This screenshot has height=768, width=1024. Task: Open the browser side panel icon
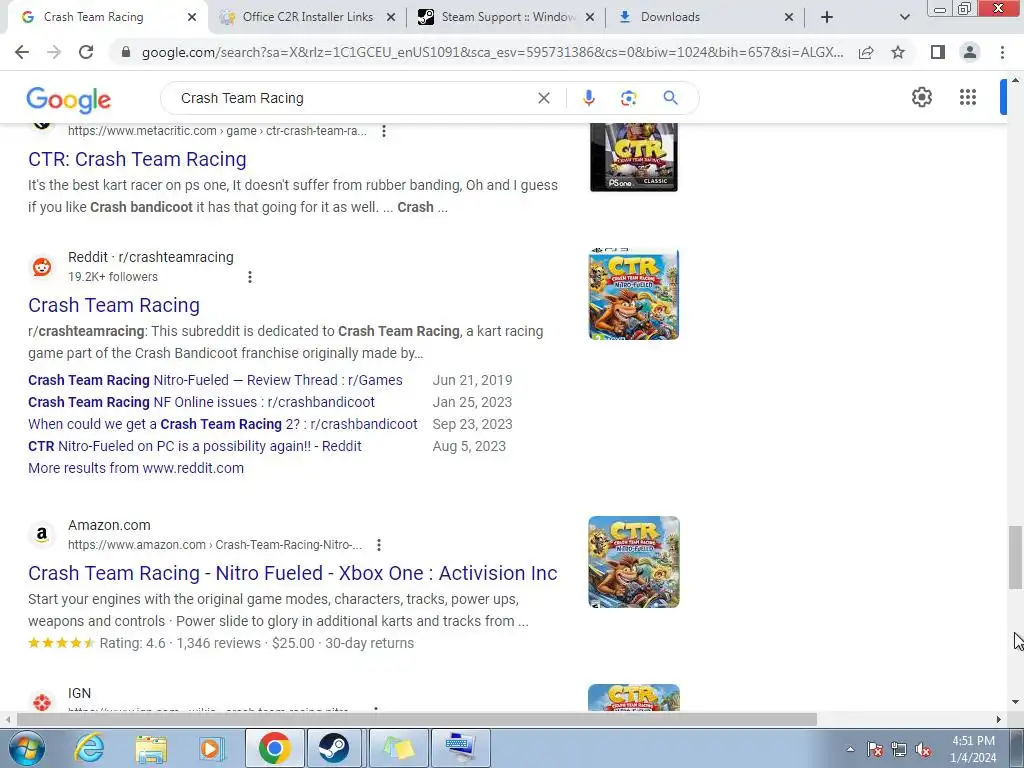[x=938, y=52]
